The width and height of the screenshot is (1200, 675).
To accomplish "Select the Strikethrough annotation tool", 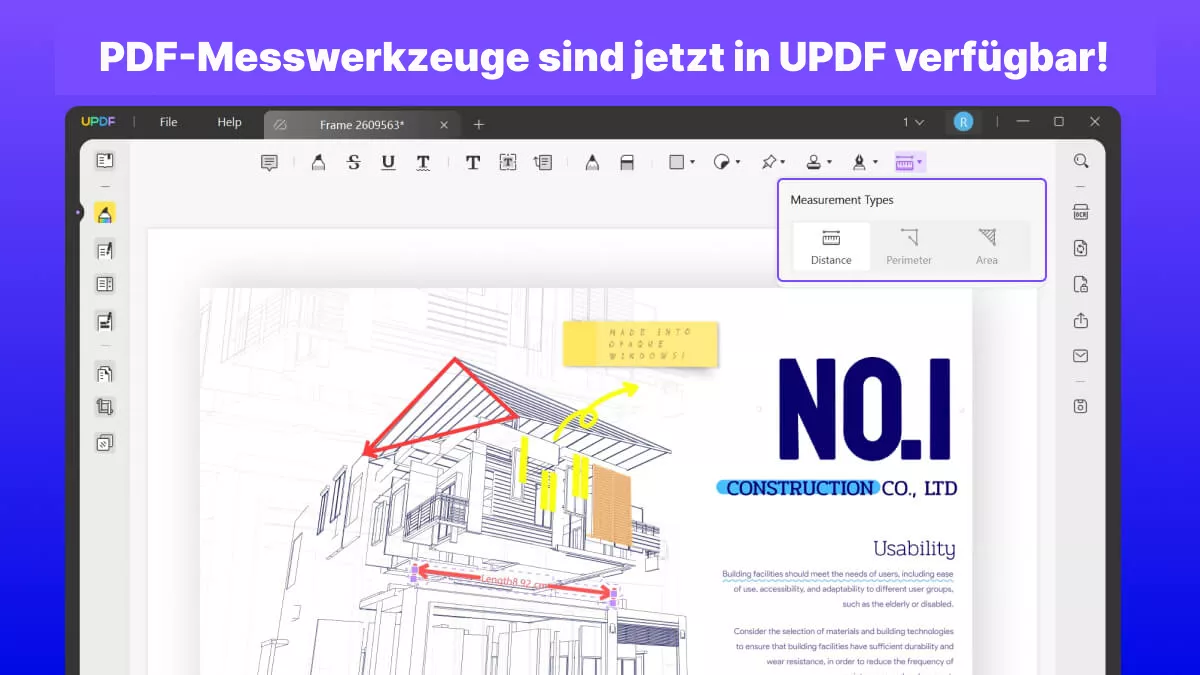I will point(354,161).
